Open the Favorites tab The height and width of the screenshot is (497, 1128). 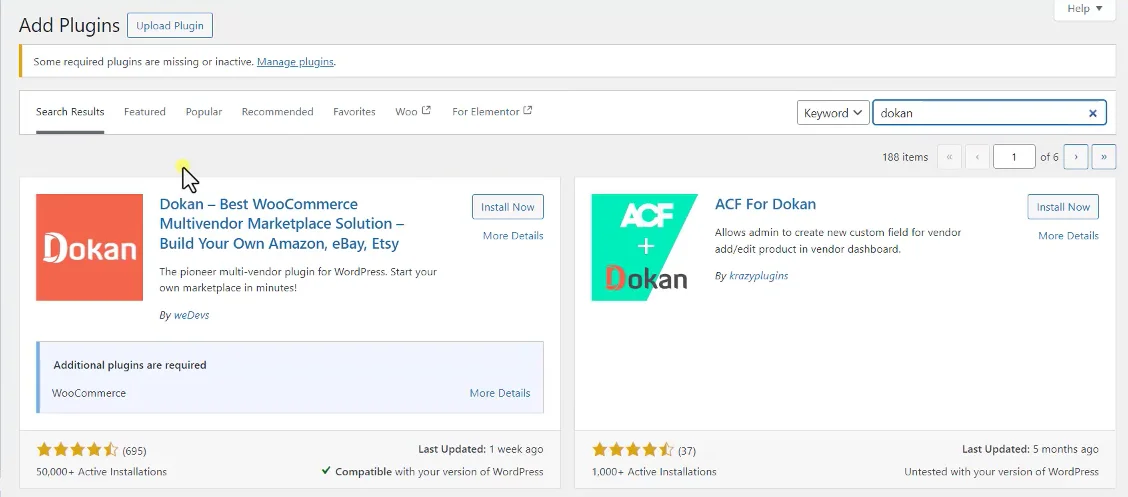coord(354,111)
